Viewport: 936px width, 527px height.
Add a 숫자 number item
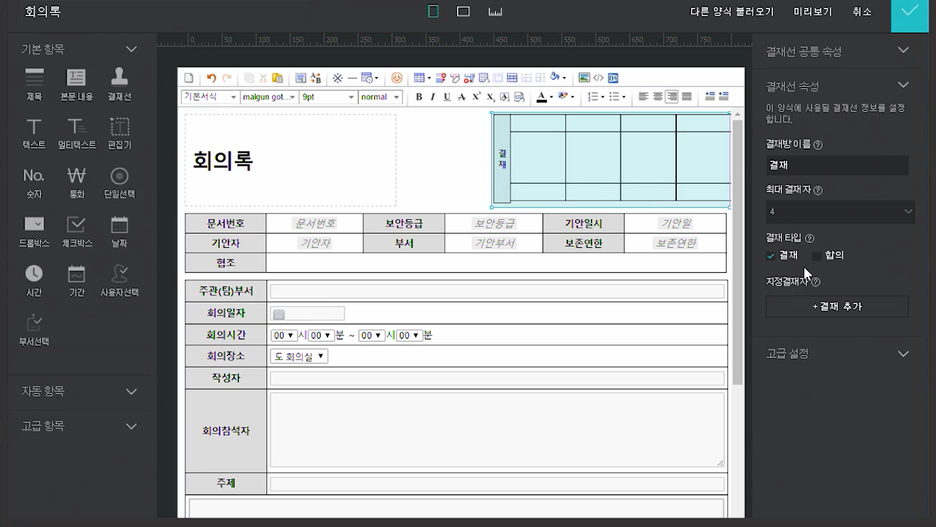pos(34,183)
